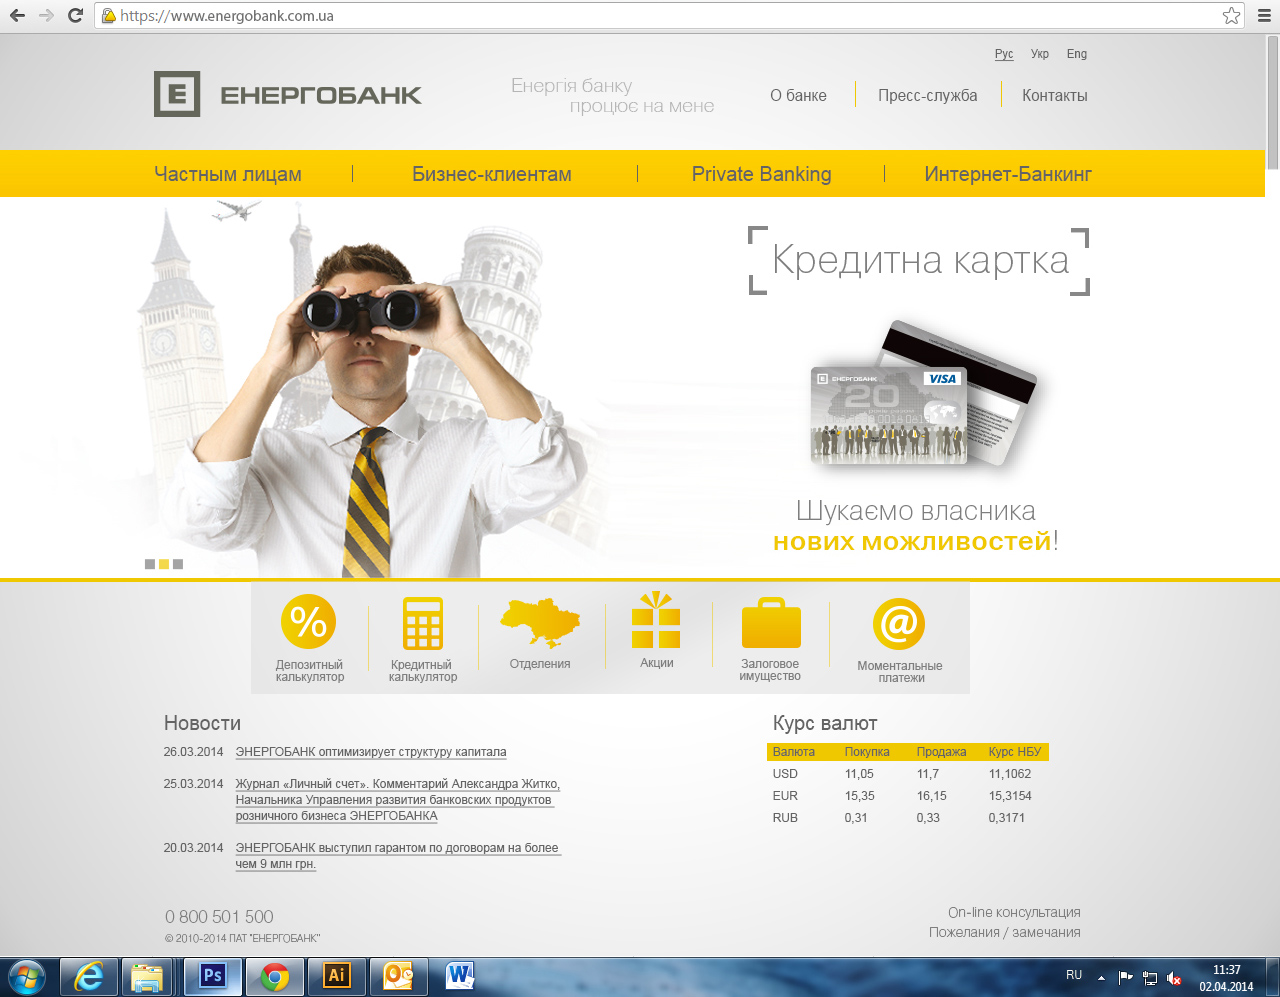Click the Пожелания / замечания link
This screenshot has height=997, width=1280.
(1005, 932)
